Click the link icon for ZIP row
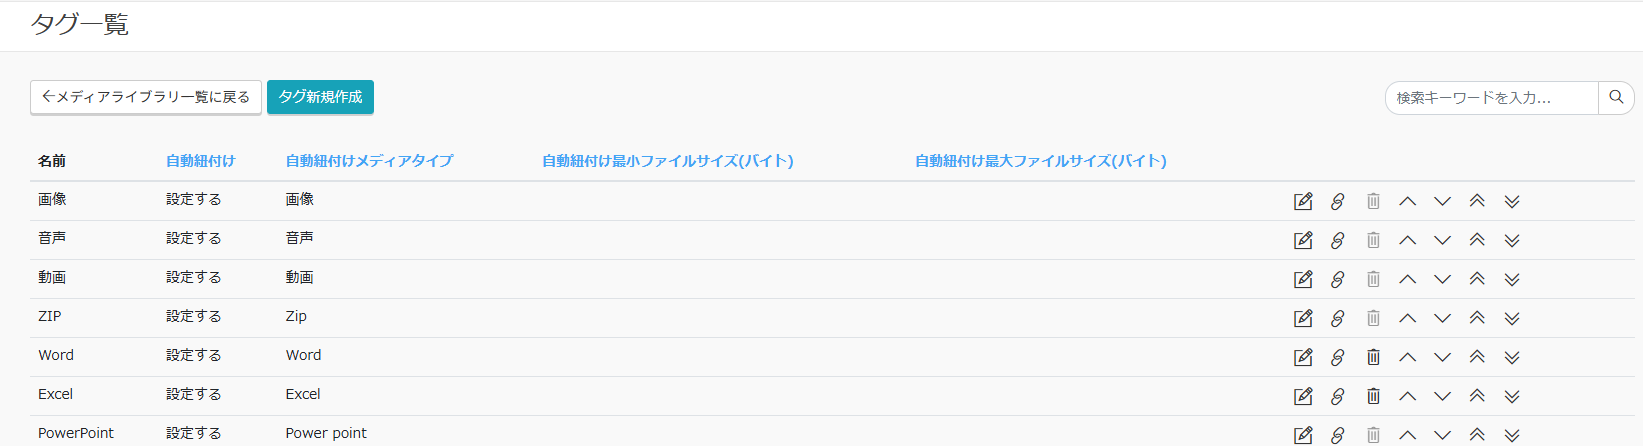Screen dimensions: 1643x446 1337,318
